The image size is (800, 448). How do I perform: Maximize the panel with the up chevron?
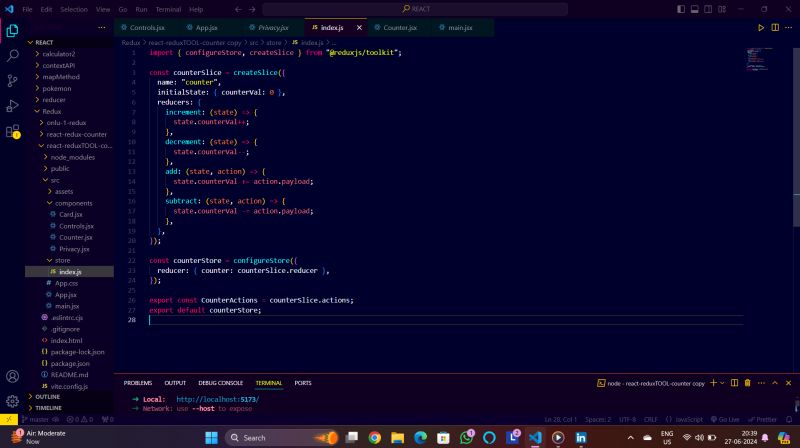click(x=774, y=383)
